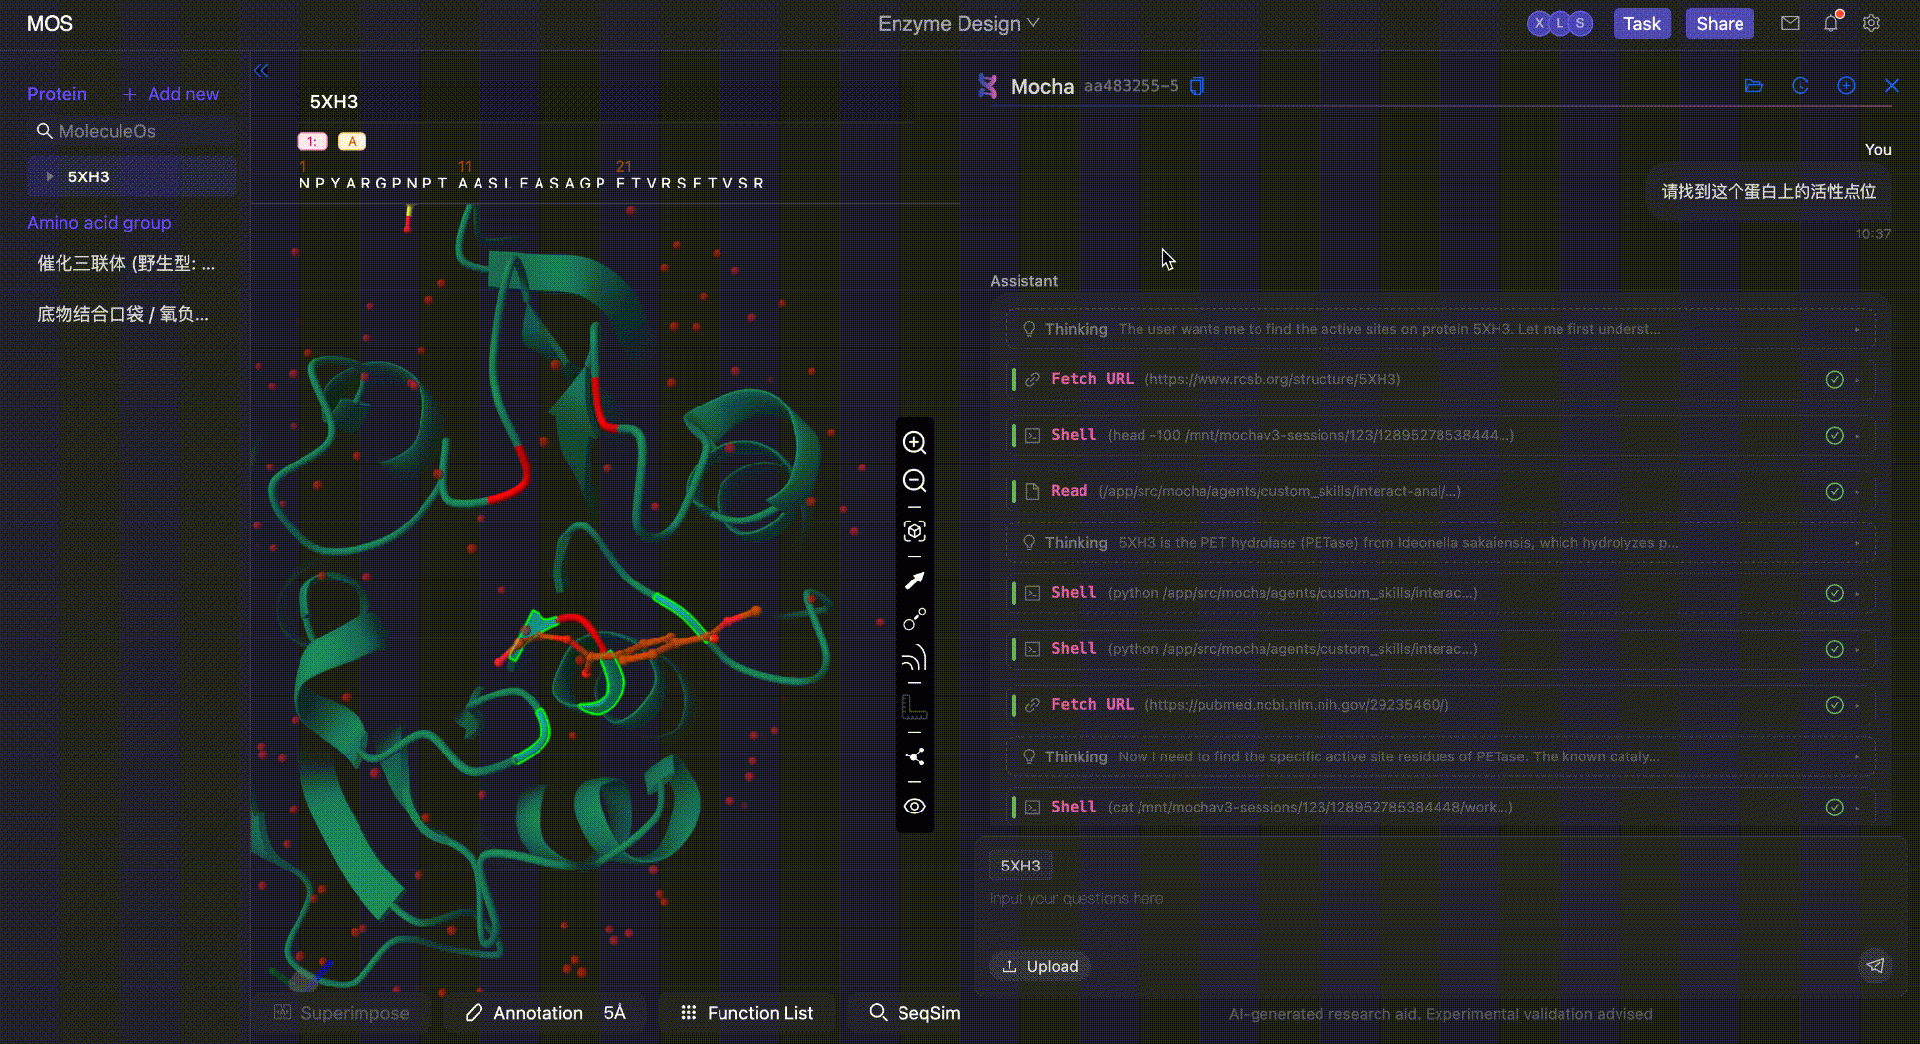Click the share-node icon in viewer toolbar

click(914, 757)
